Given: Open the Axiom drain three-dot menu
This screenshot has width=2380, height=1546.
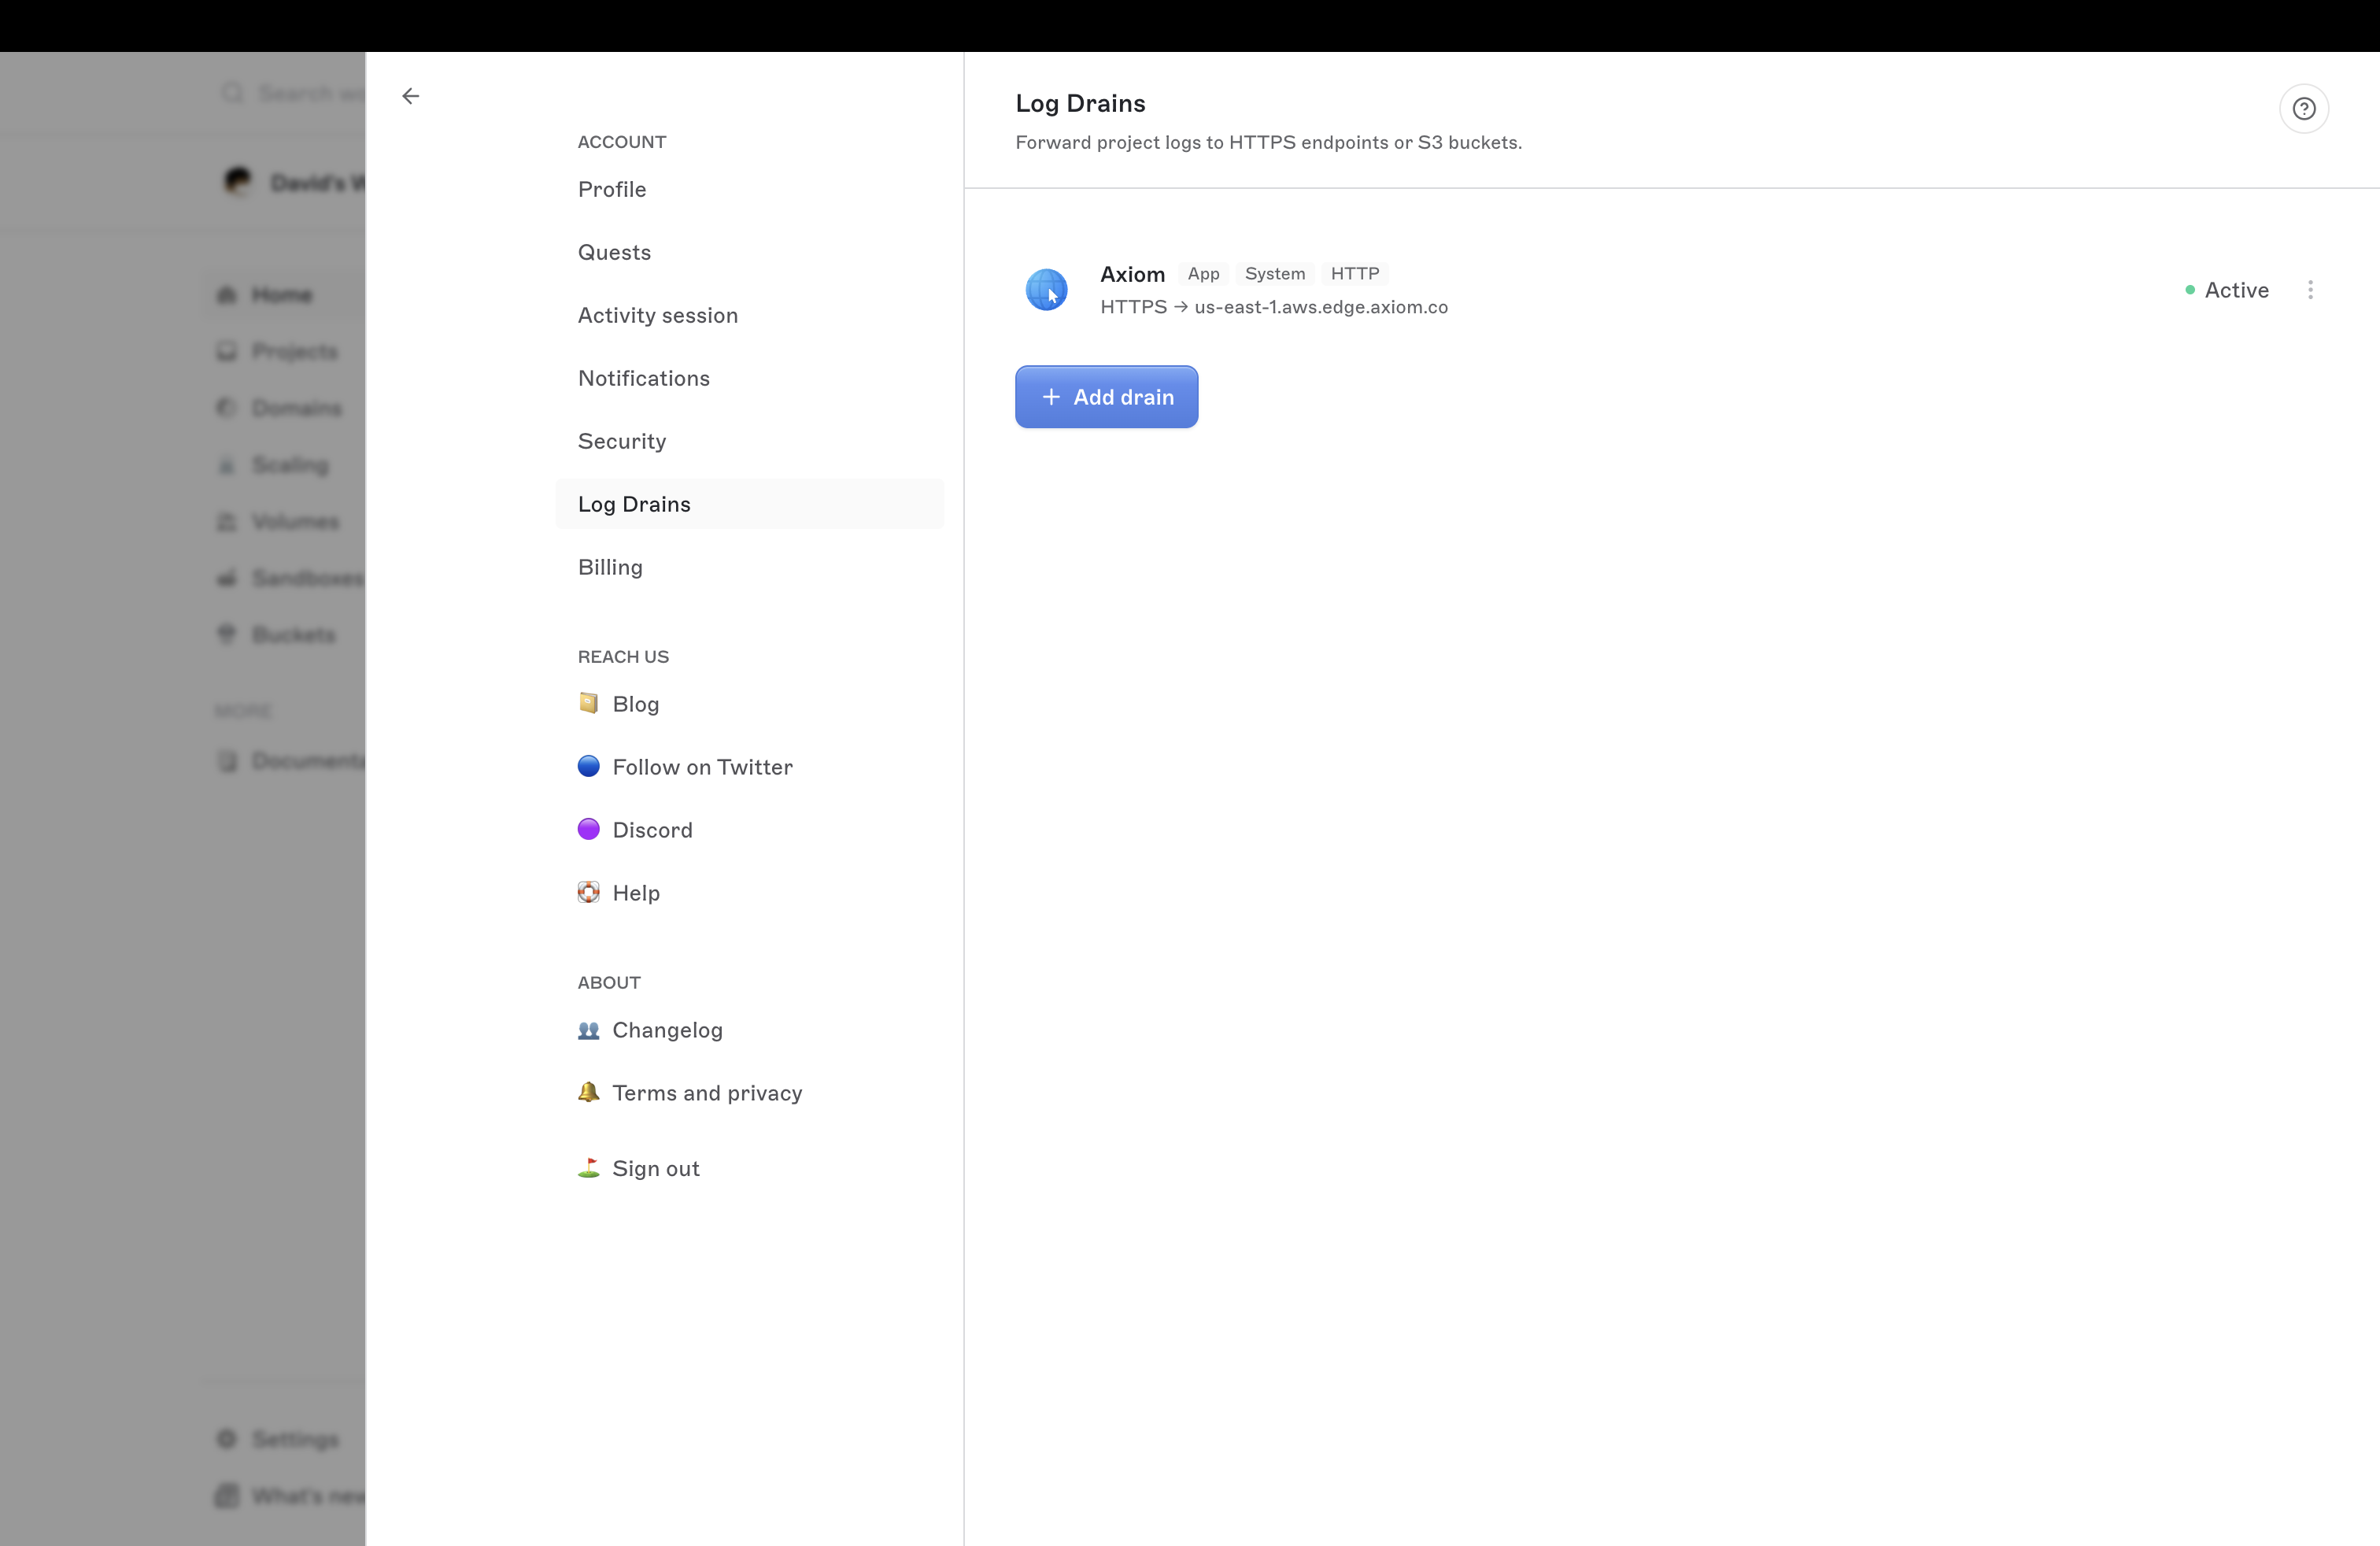Looking at the screenshot, I should (x=2310, y=290).
